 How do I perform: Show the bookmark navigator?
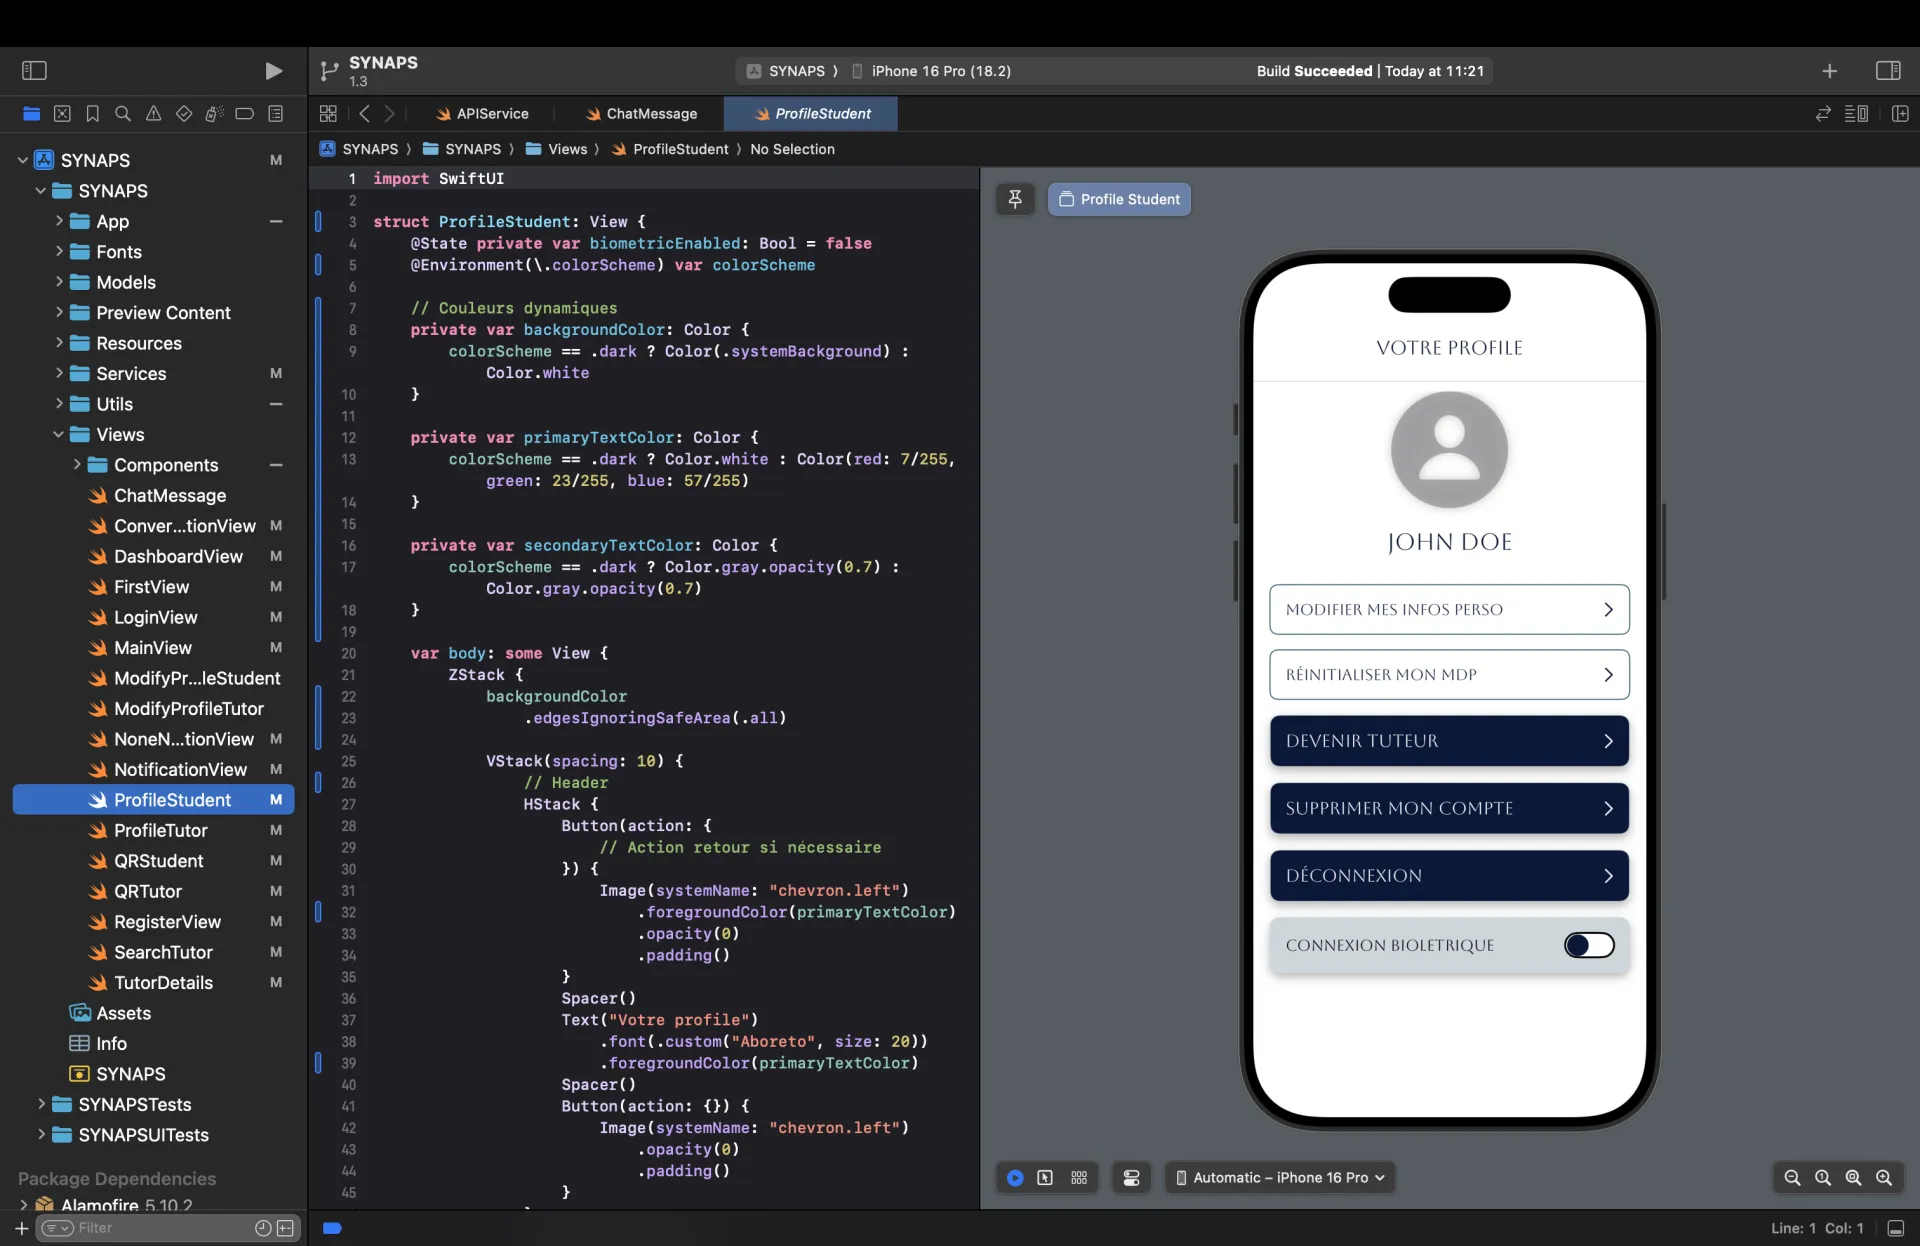(x=93, y=114)
